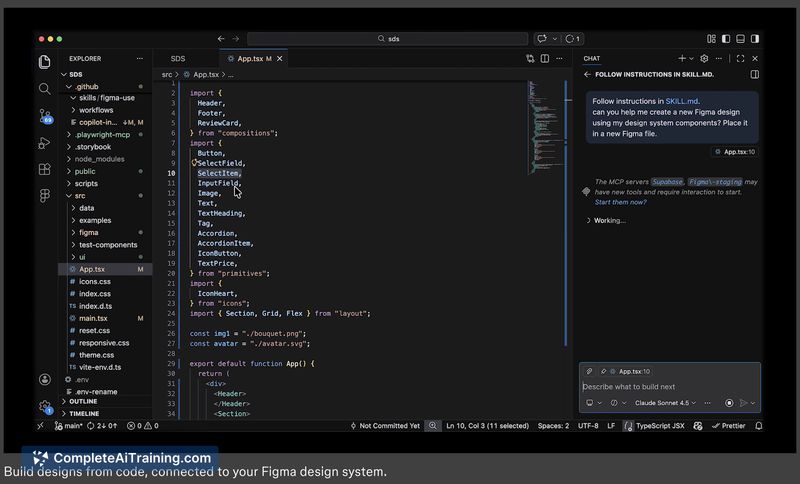Viewport: 800px width, 484px height.
Task: Click the App.tsx breadcrumb segment
Action: 206,74
